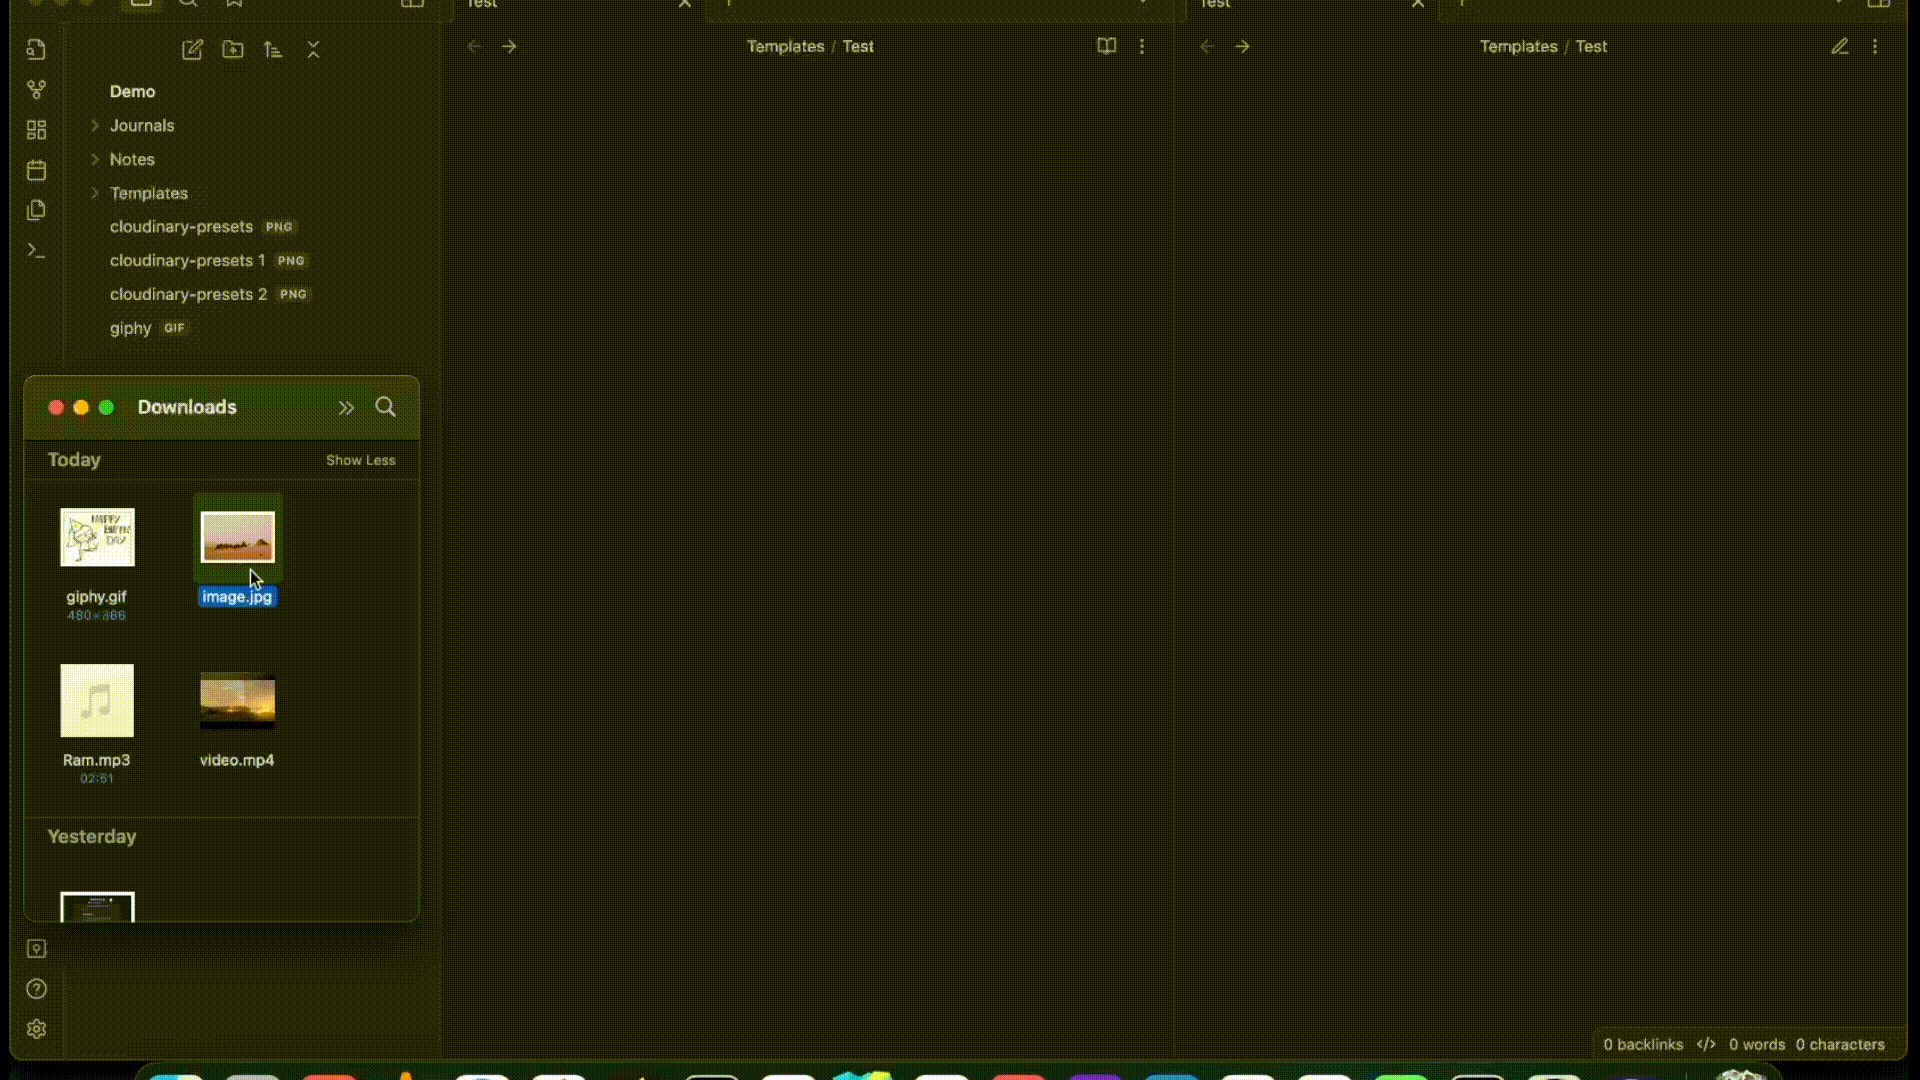Image resolution: width=1920 pixels, height=1080 pixels.
Task: Click the New note icon
Action: click(x=192, y=50)
